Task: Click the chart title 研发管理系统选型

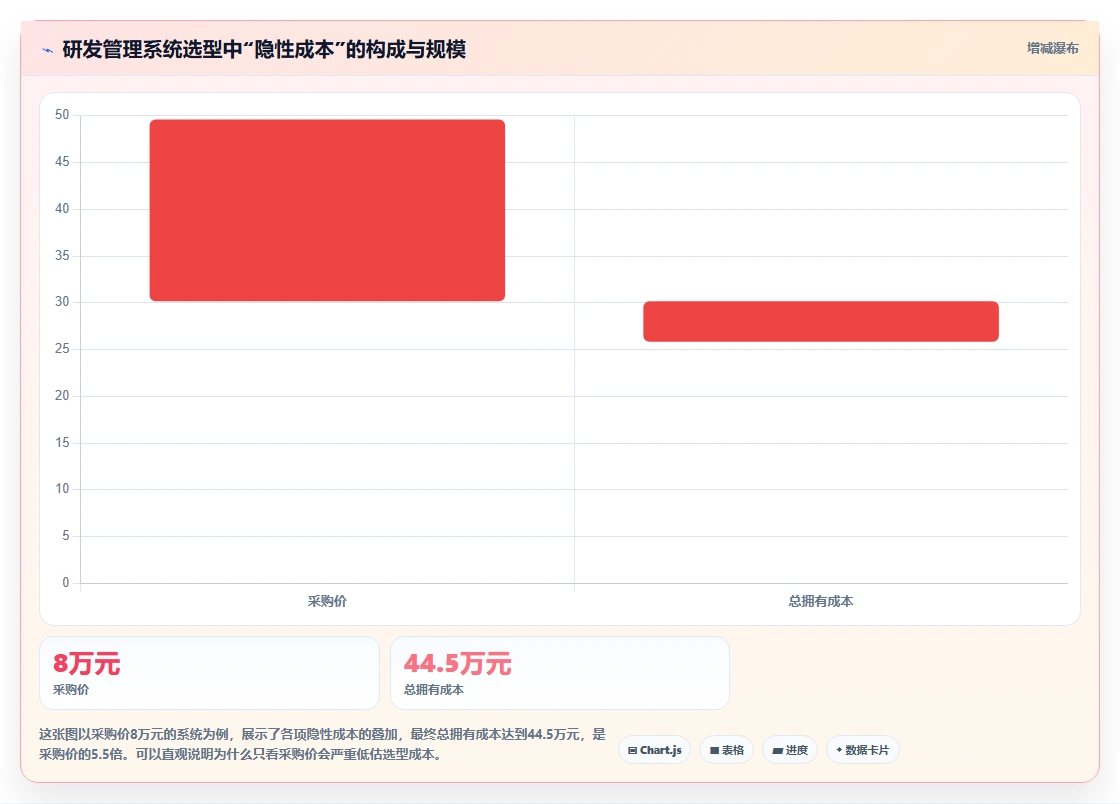Action: coord(264,49)
